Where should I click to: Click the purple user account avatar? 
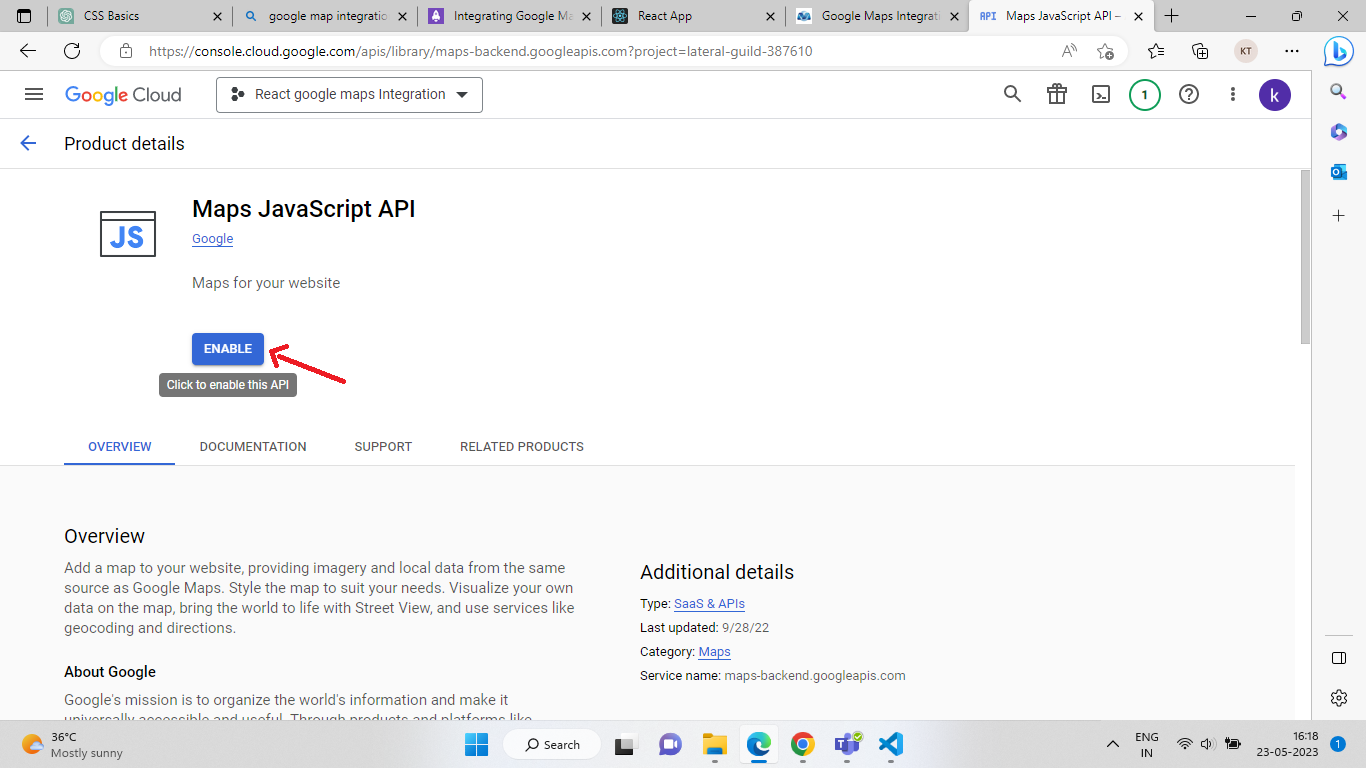(x=1274, y=95)
